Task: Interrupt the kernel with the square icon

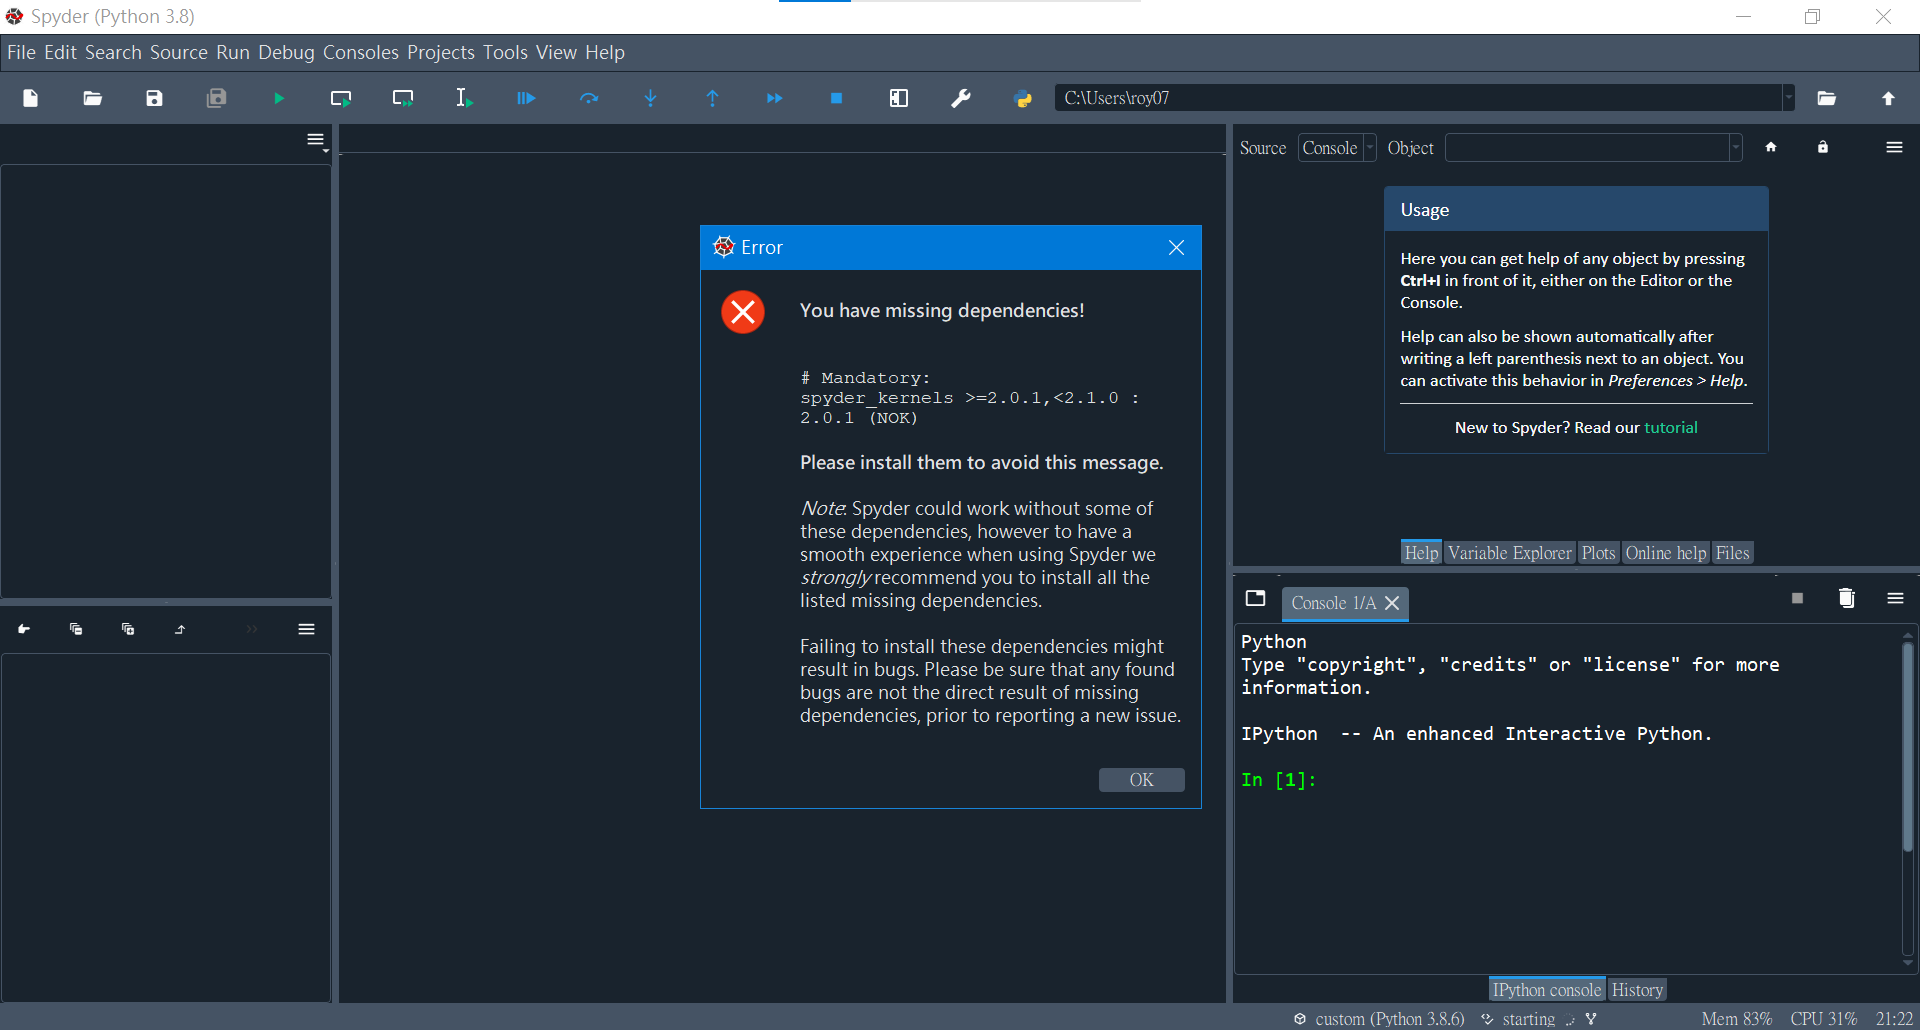Action: click(x=1797, y=598)
